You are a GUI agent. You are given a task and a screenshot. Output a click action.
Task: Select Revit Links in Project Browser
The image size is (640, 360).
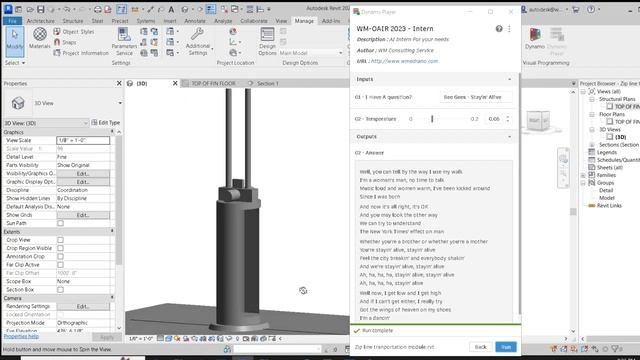(609, 206)
